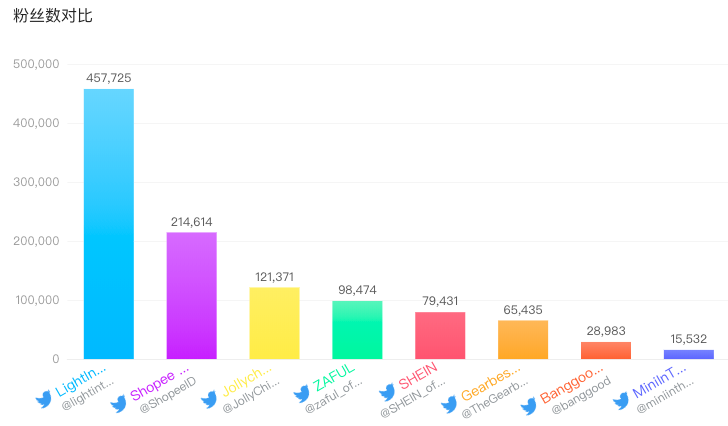728x426 pixels.
Task: Click the green ZAFUL bar
Action: (x=357, y=329)
